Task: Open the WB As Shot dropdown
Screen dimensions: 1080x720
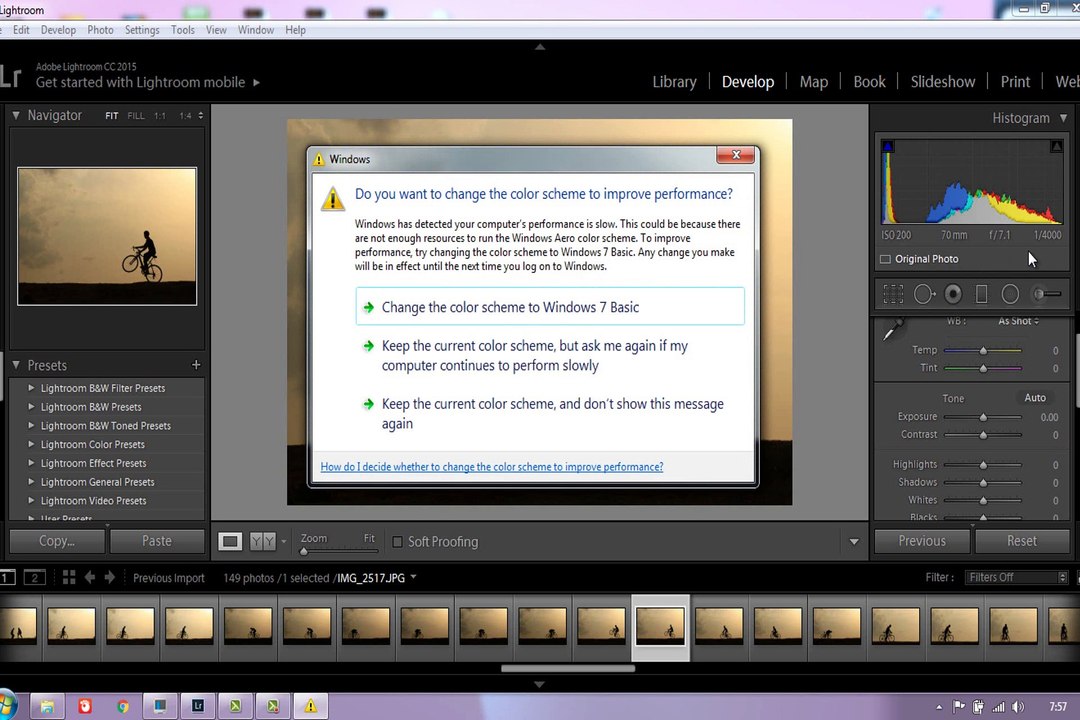Action: click(1018, 321)
